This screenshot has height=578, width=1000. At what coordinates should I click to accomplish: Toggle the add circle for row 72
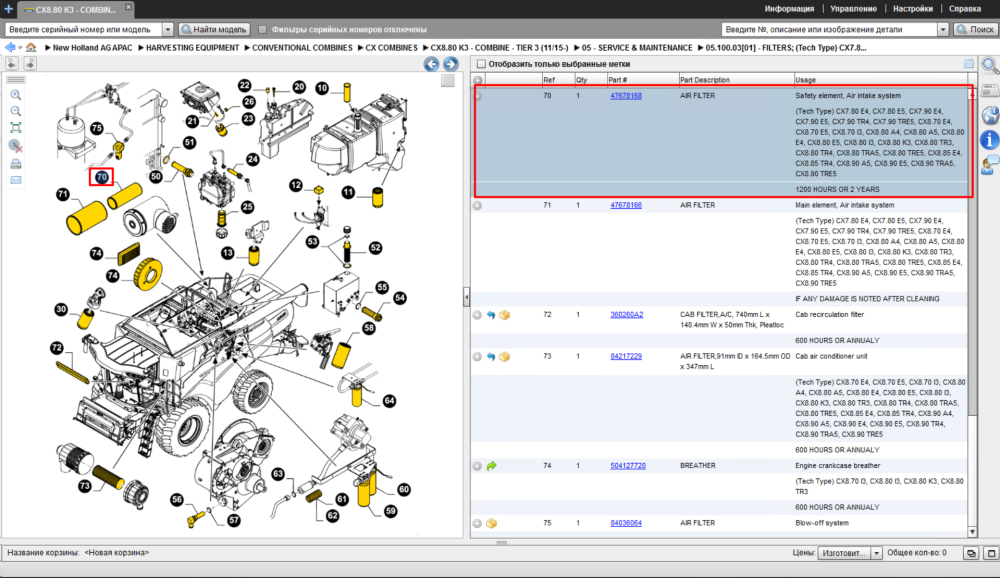[477, 315]
